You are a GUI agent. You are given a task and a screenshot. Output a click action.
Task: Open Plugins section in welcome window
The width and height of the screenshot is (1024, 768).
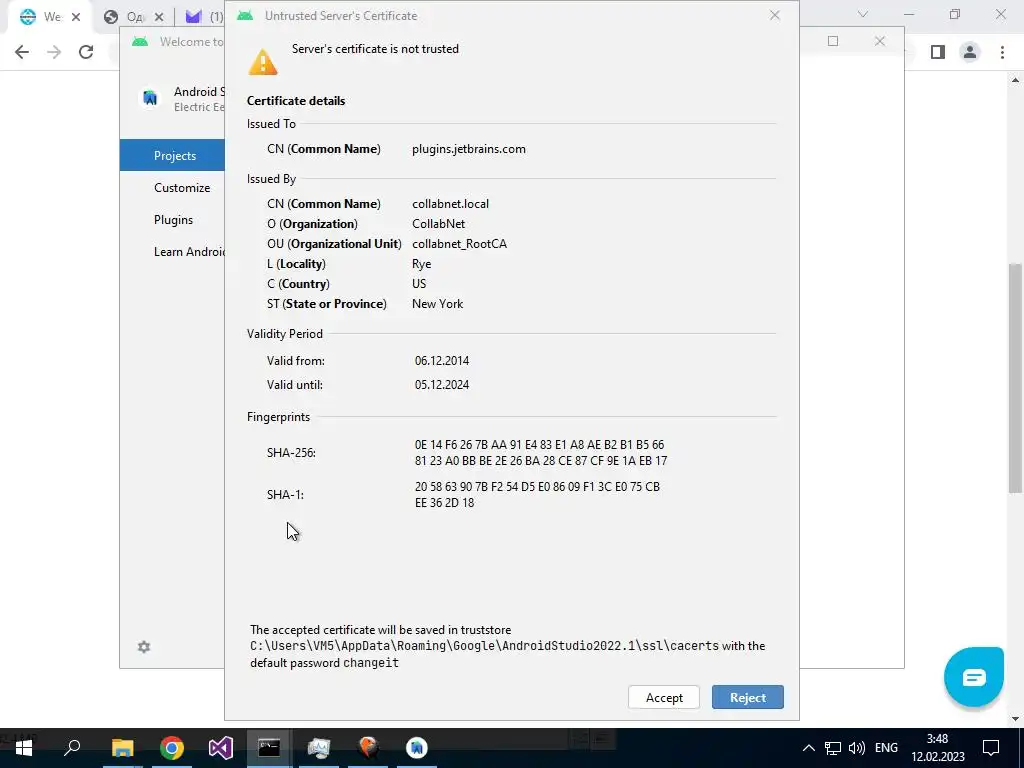coord(172,219)
